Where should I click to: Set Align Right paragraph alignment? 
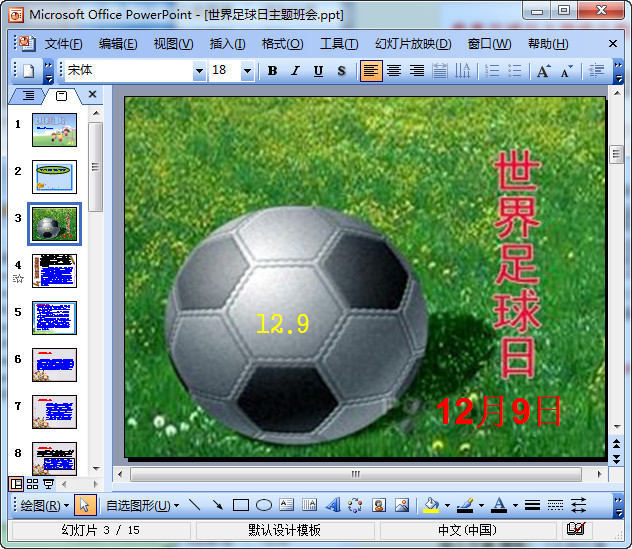pos(417,71)
